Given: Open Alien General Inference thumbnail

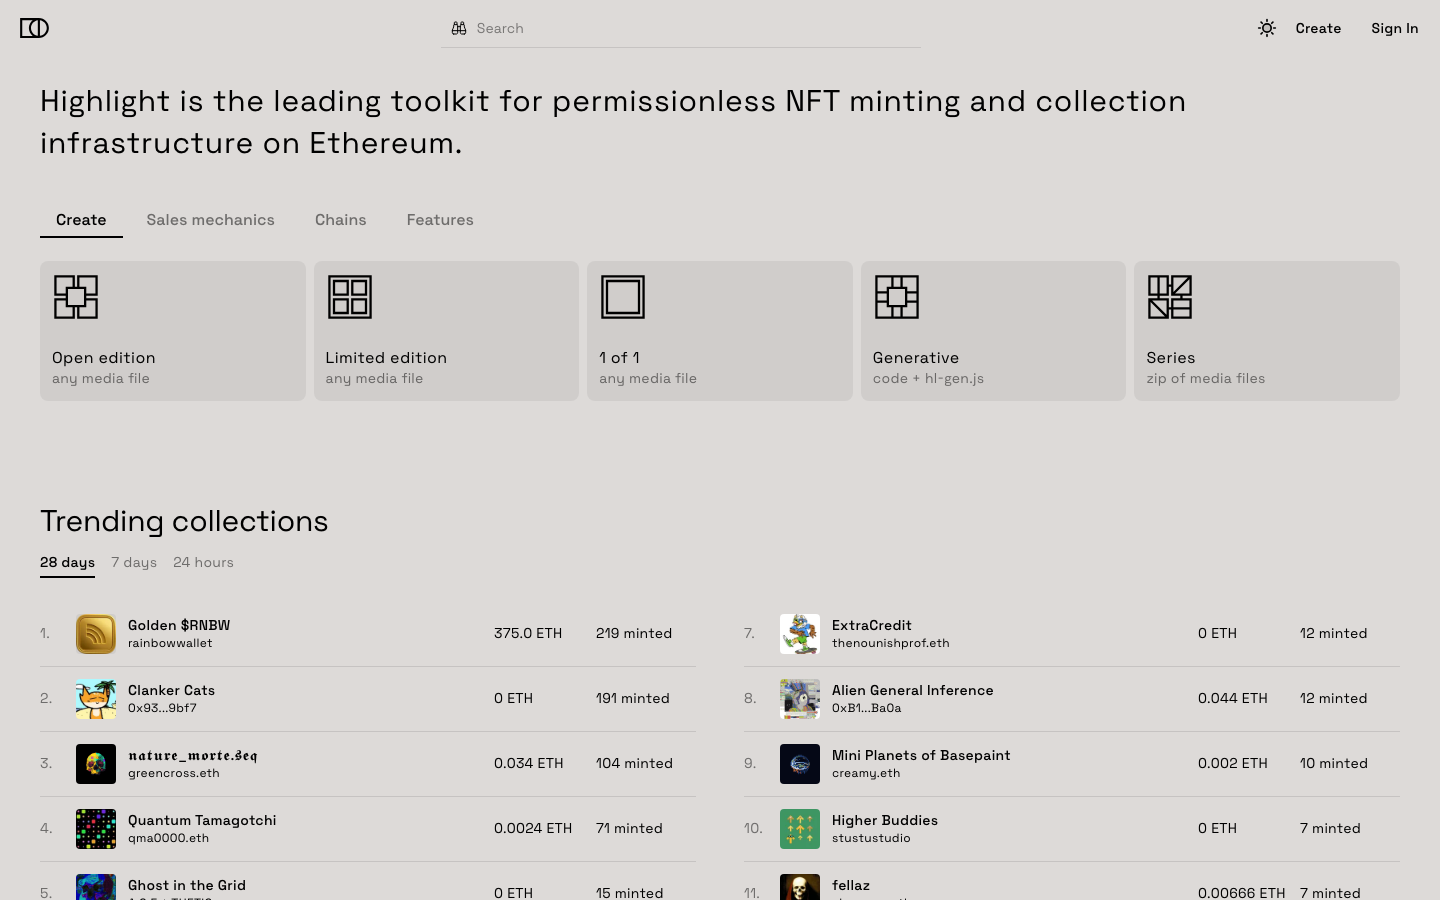Looking at the screenshot, I should tap(800, 699).
